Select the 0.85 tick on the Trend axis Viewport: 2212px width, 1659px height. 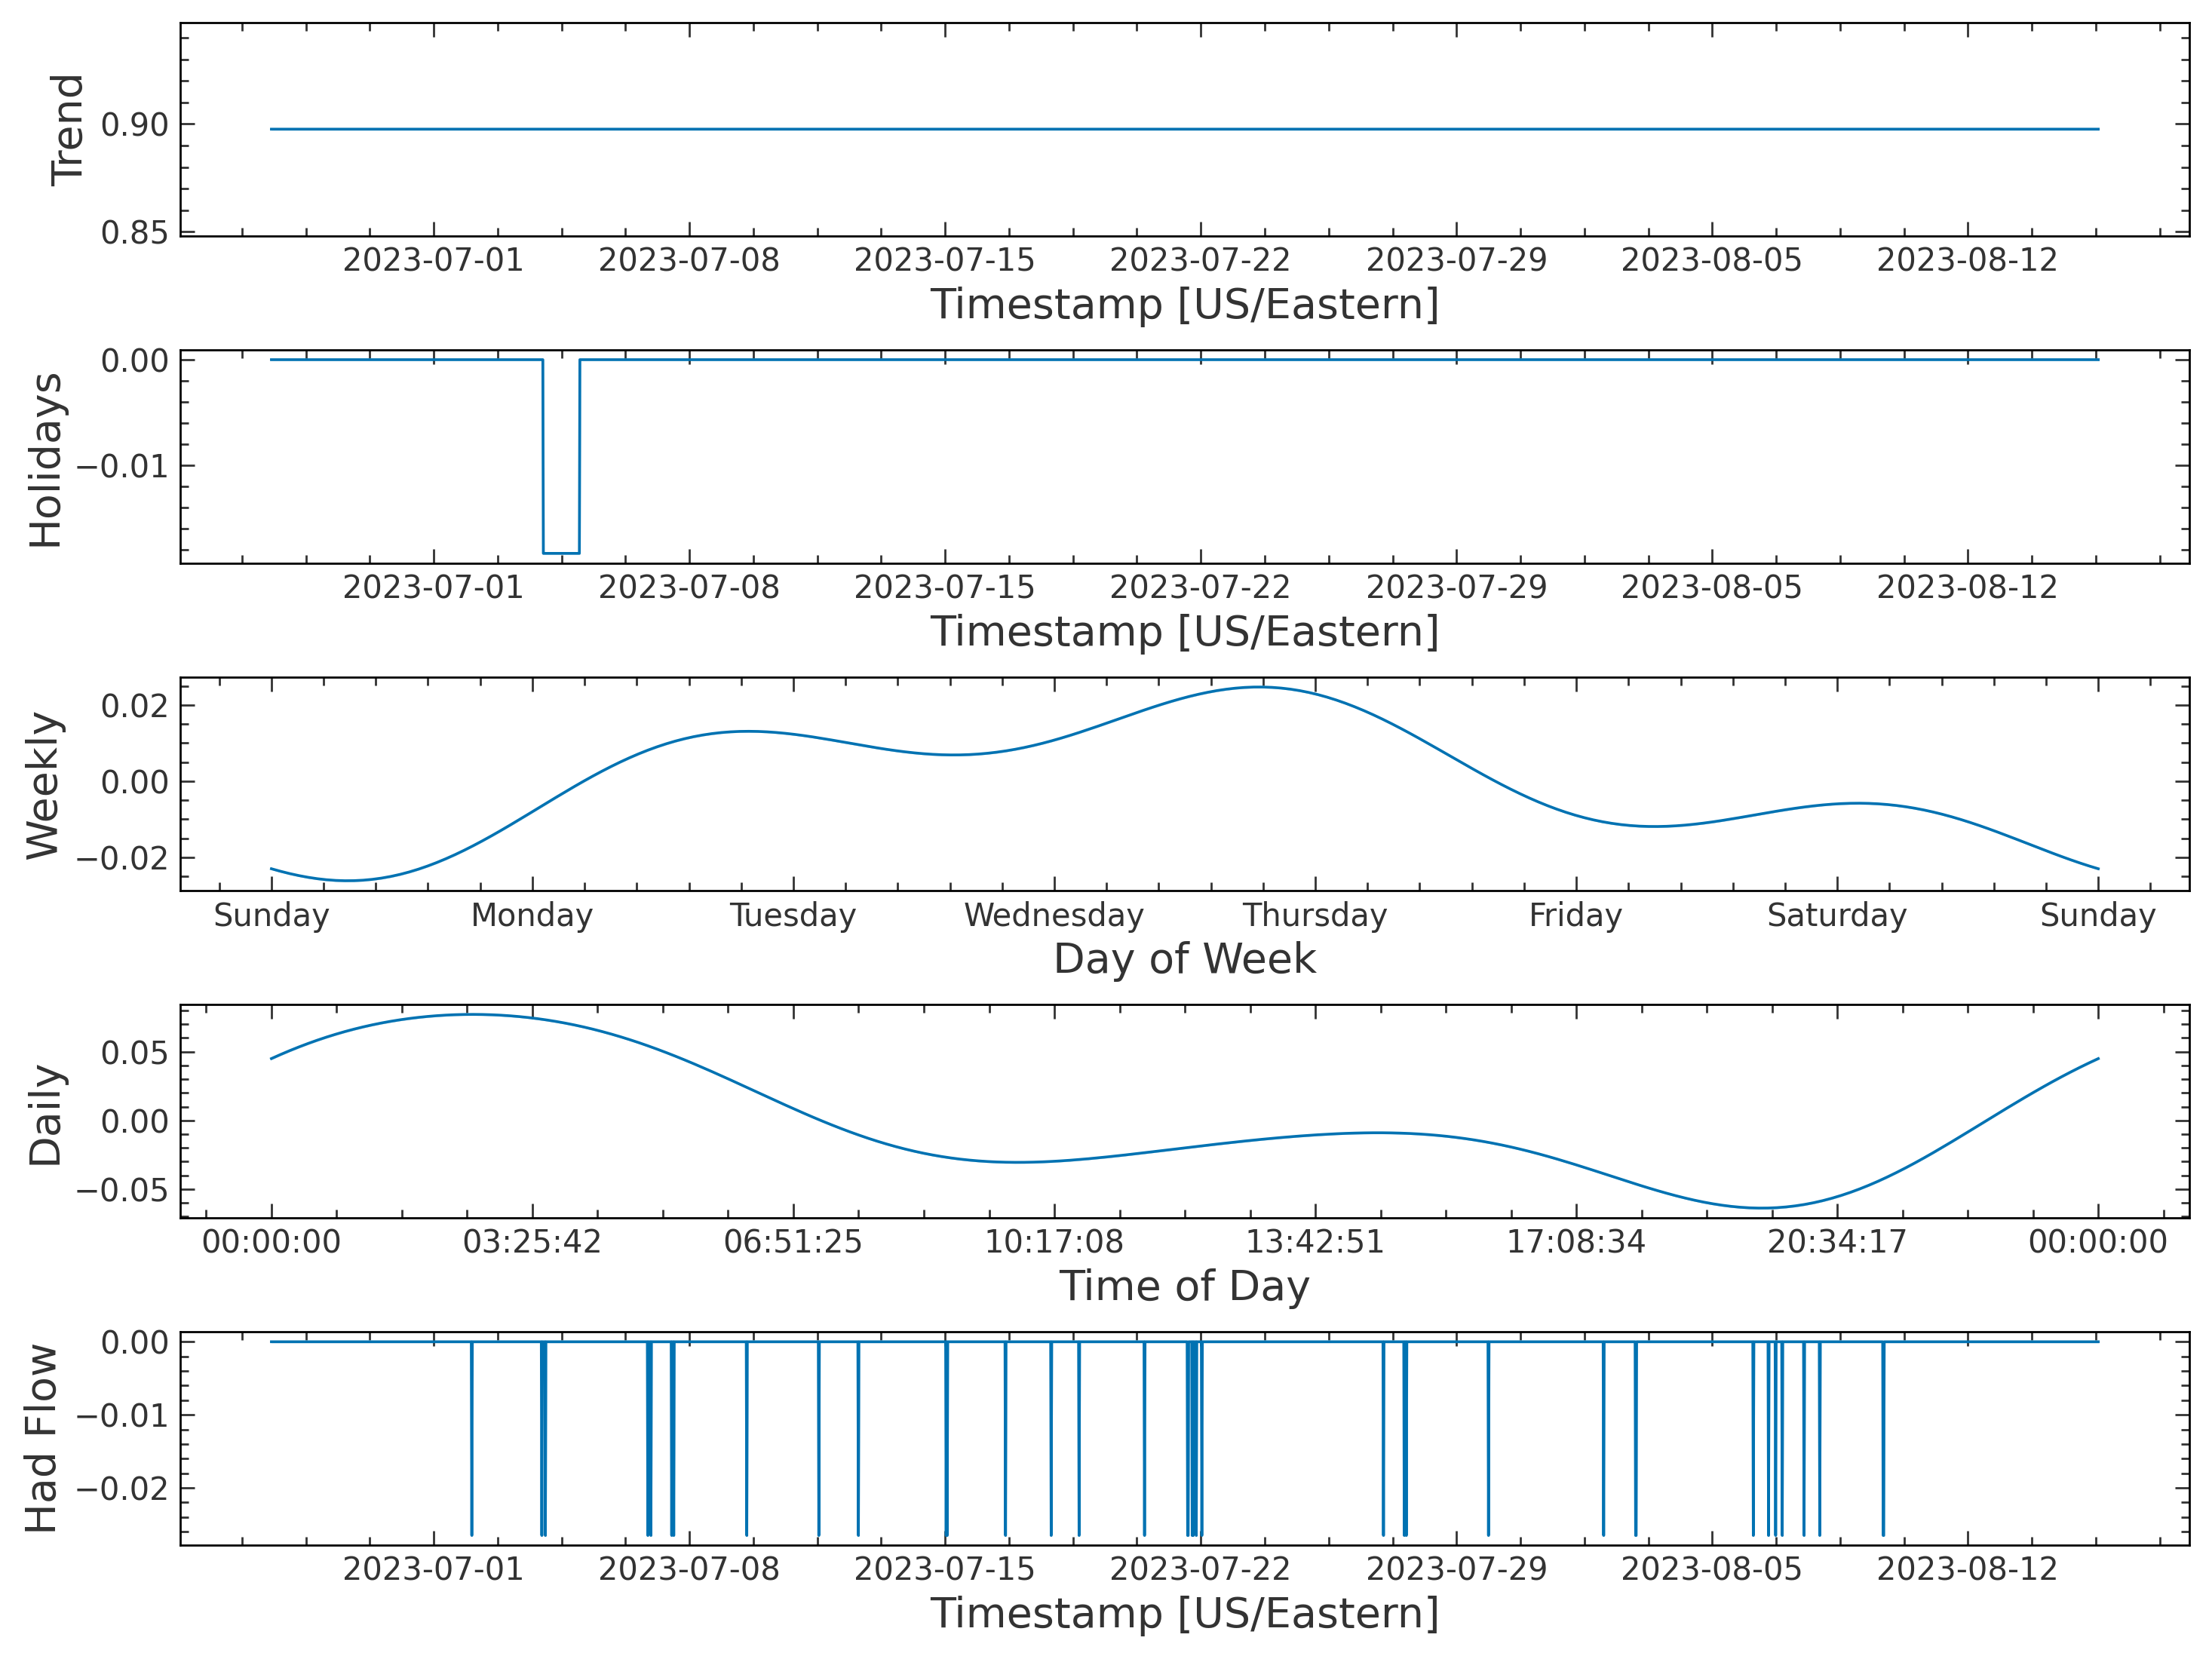(x=135, y=233)
